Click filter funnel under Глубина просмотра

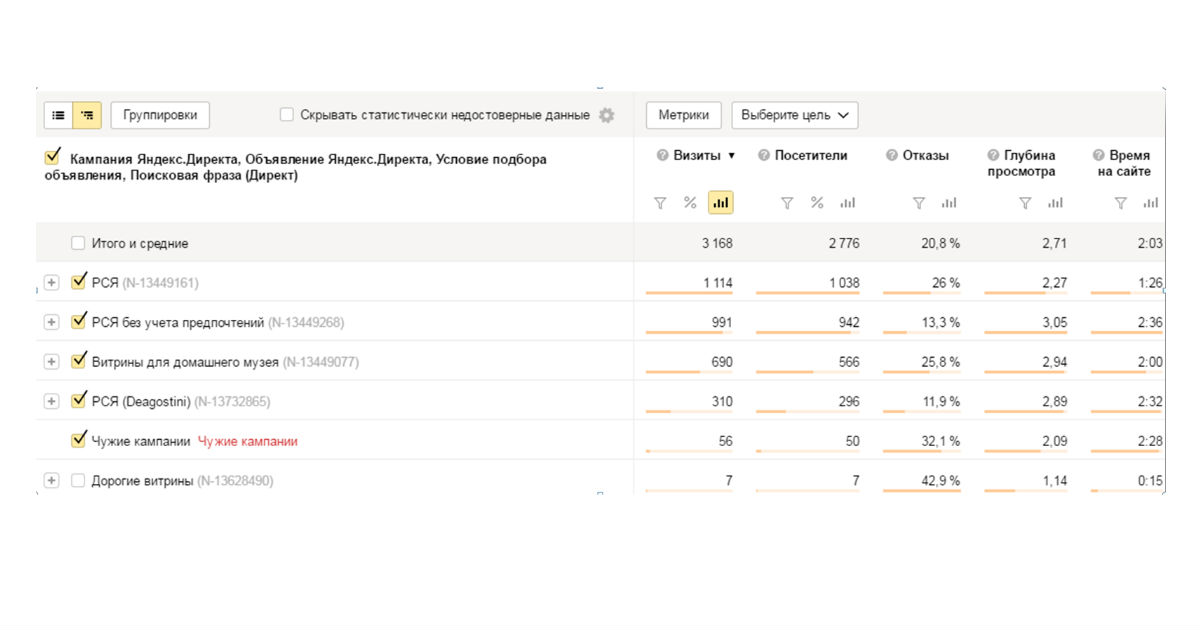[x=1025, y=203]
